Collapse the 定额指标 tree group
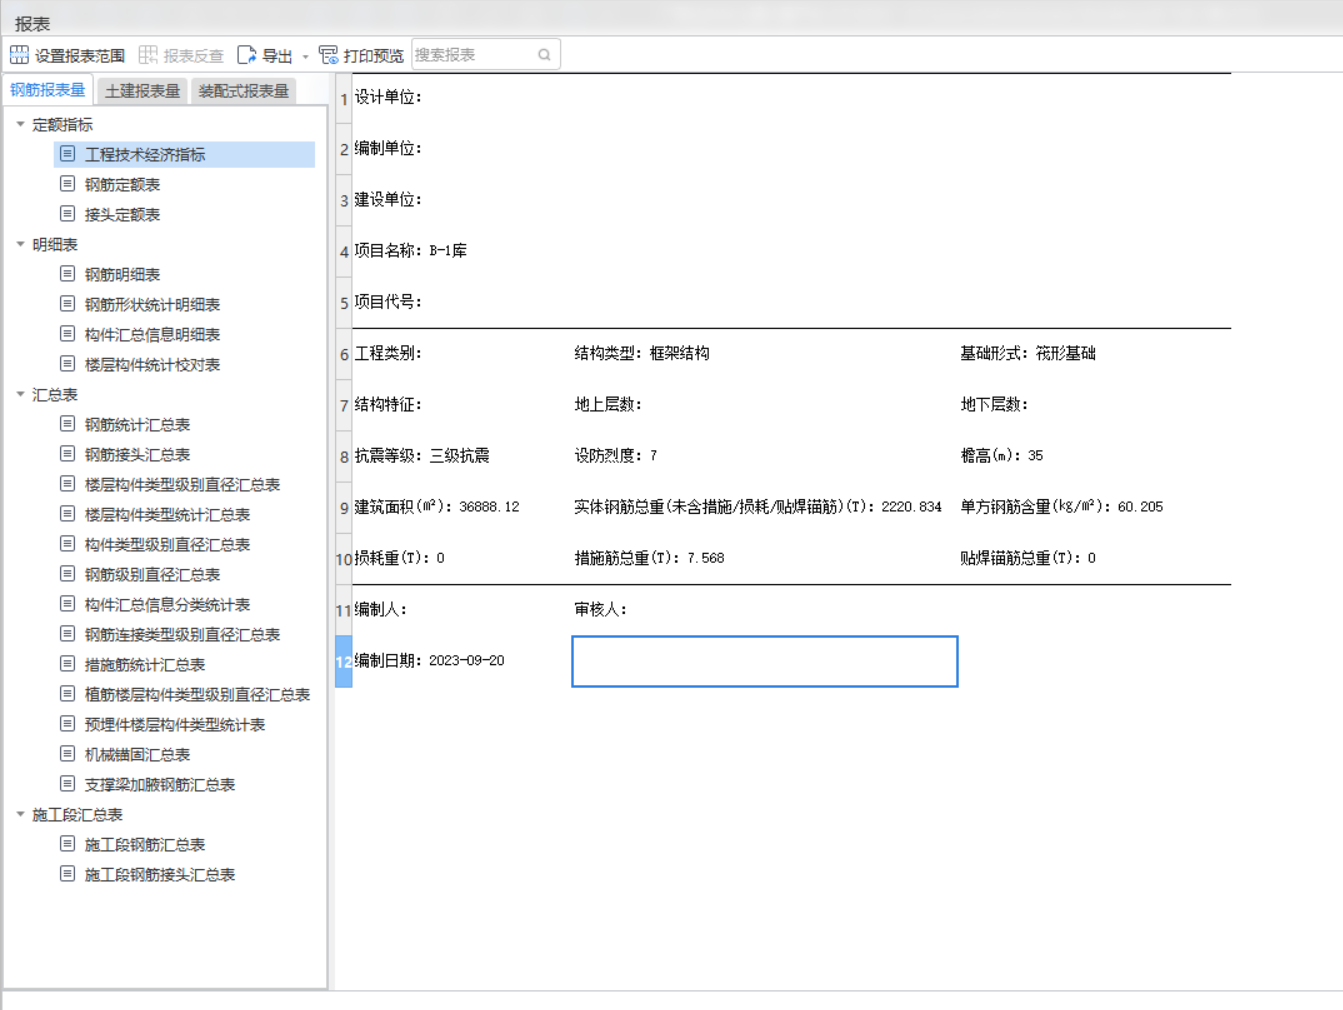Viewport: 1343px width, 1010px height. click(x=20, y=124)
